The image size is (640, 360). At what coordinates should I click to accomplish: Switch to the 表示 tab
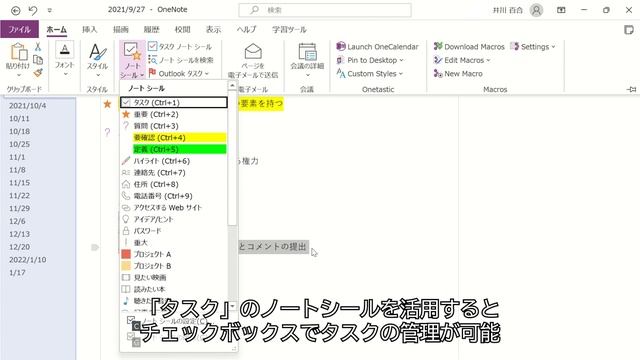click(x=213, y=29)
